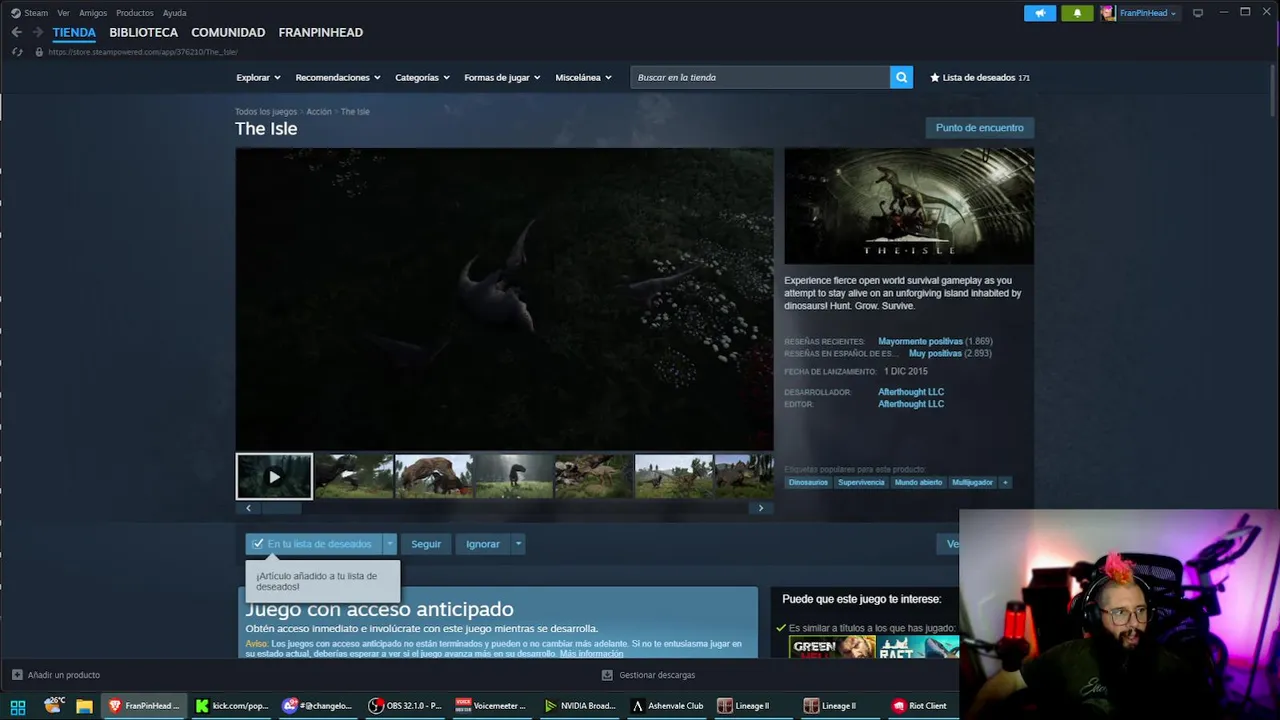The height and width of the screenshot is (720, 1280).
Task: Click the weather widget on taskbar
Action: 53,705
